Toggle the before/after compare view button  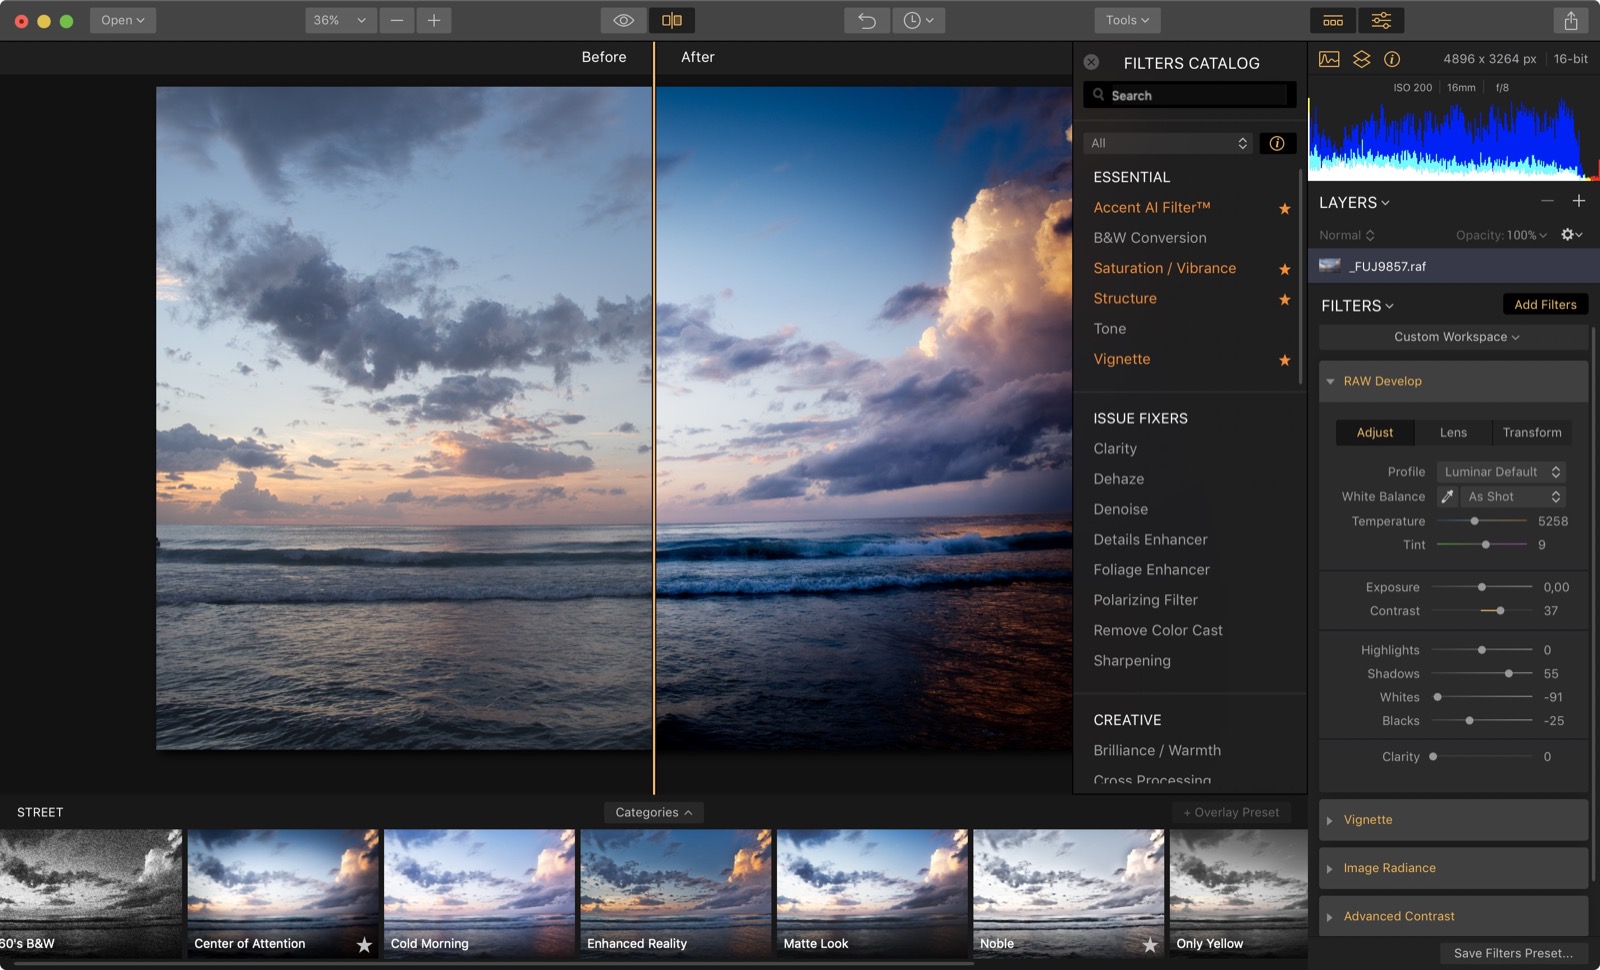(x=672, y=20)
